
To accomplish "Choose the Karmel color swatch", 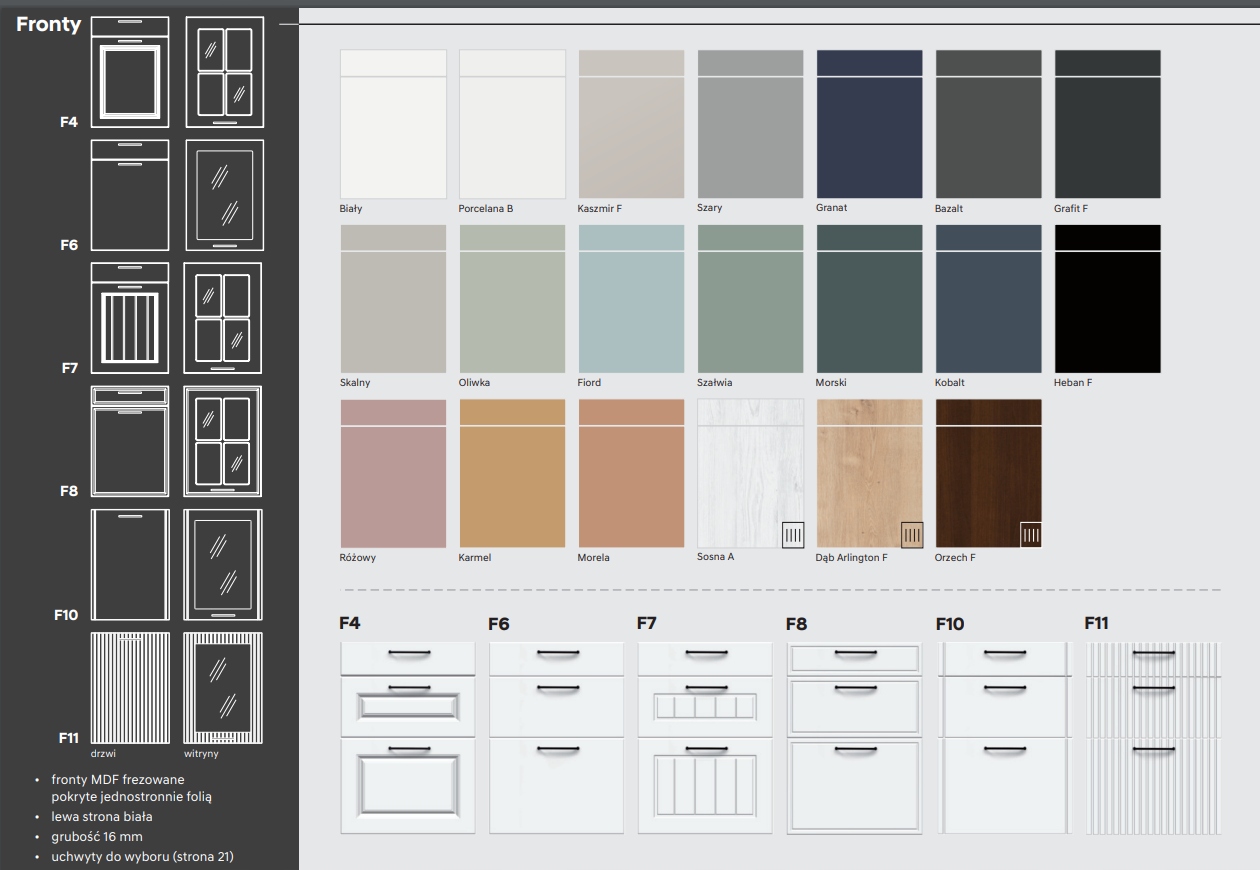I will (x=512, y=473).
